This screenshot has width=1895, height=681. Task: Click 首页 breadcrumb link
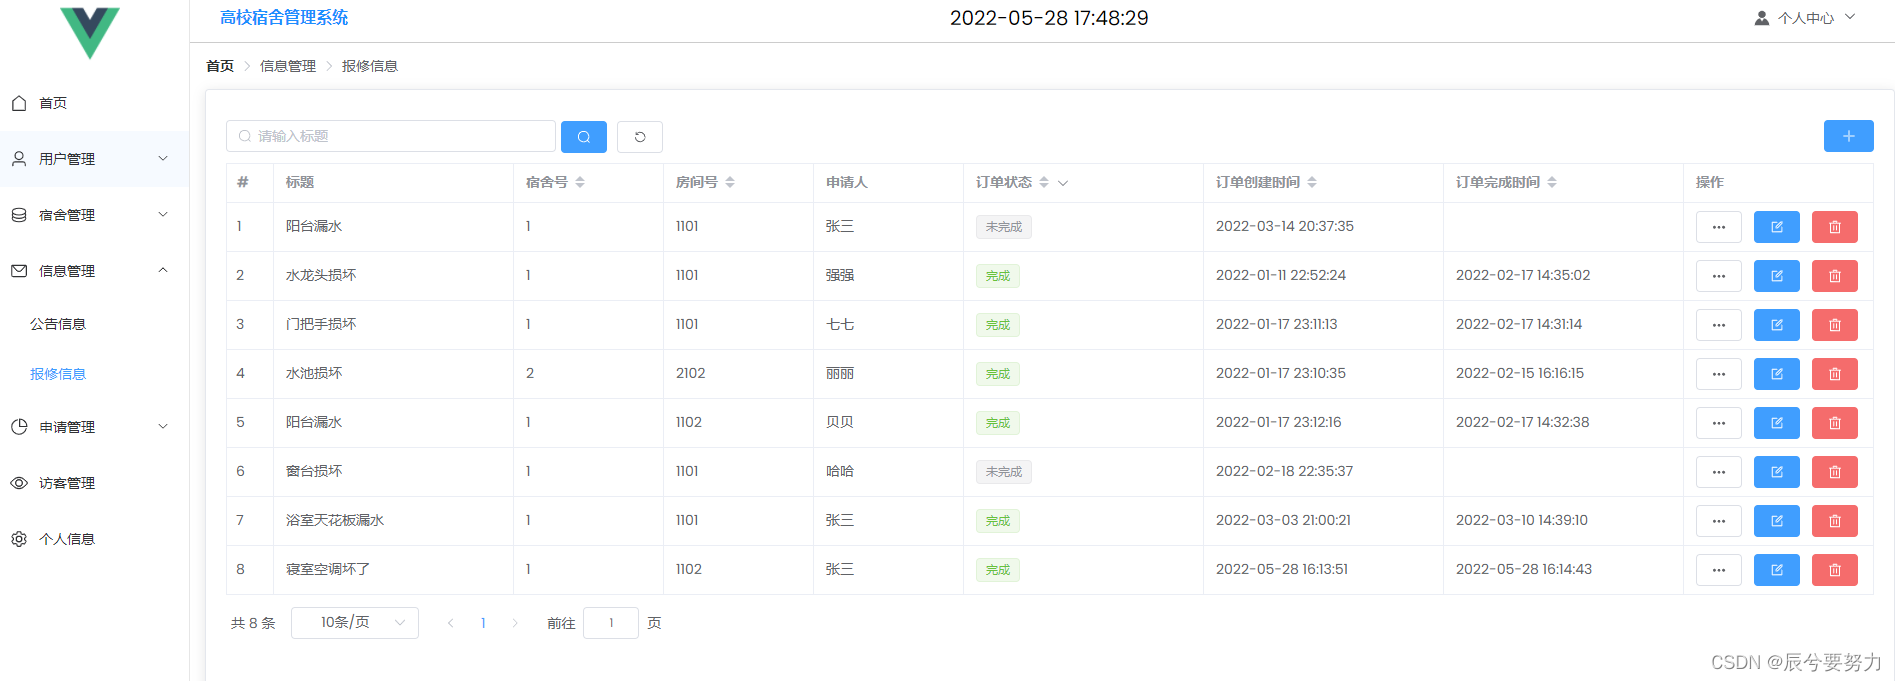pyautogui.click(x=220, y=66)
